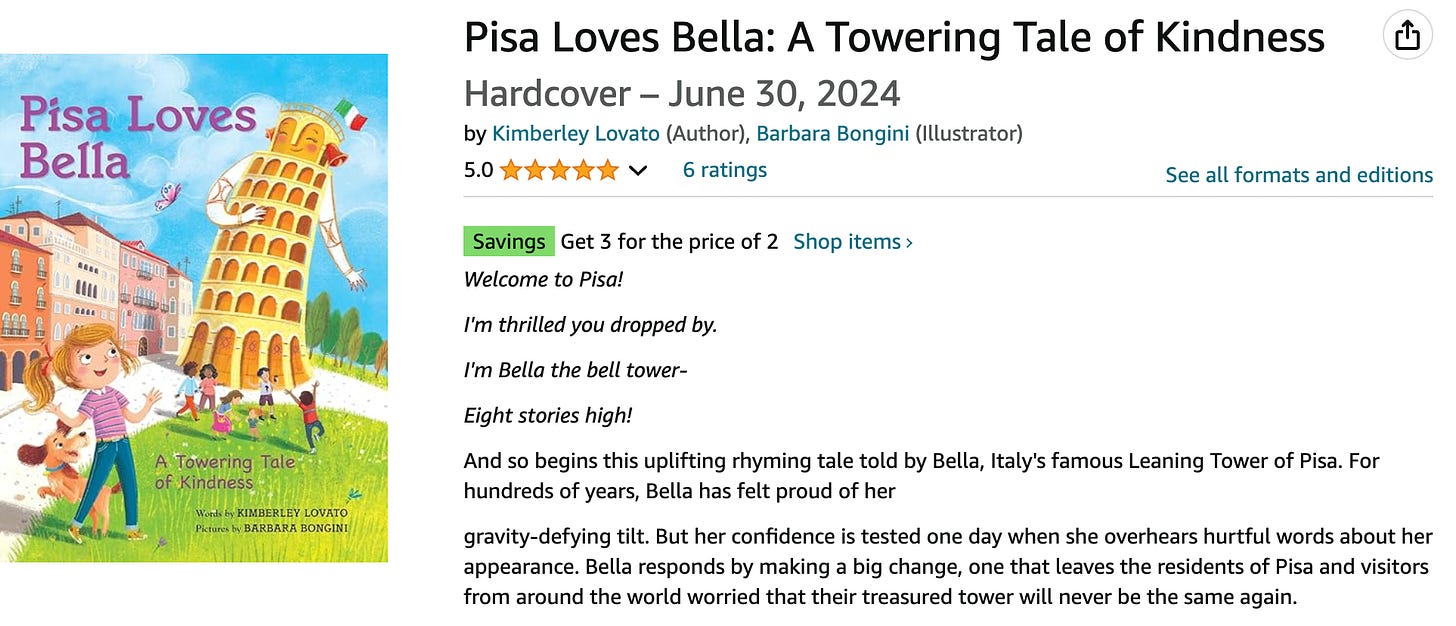Click Shop items link

[x=847, y=241]
